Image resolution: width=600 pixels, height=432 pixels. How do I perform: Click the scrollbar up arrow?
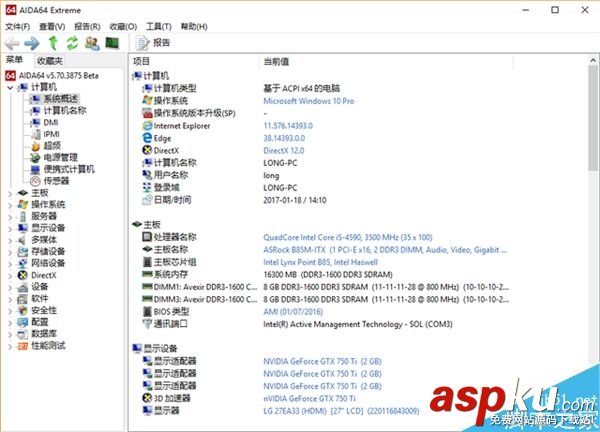click(593, 60)
